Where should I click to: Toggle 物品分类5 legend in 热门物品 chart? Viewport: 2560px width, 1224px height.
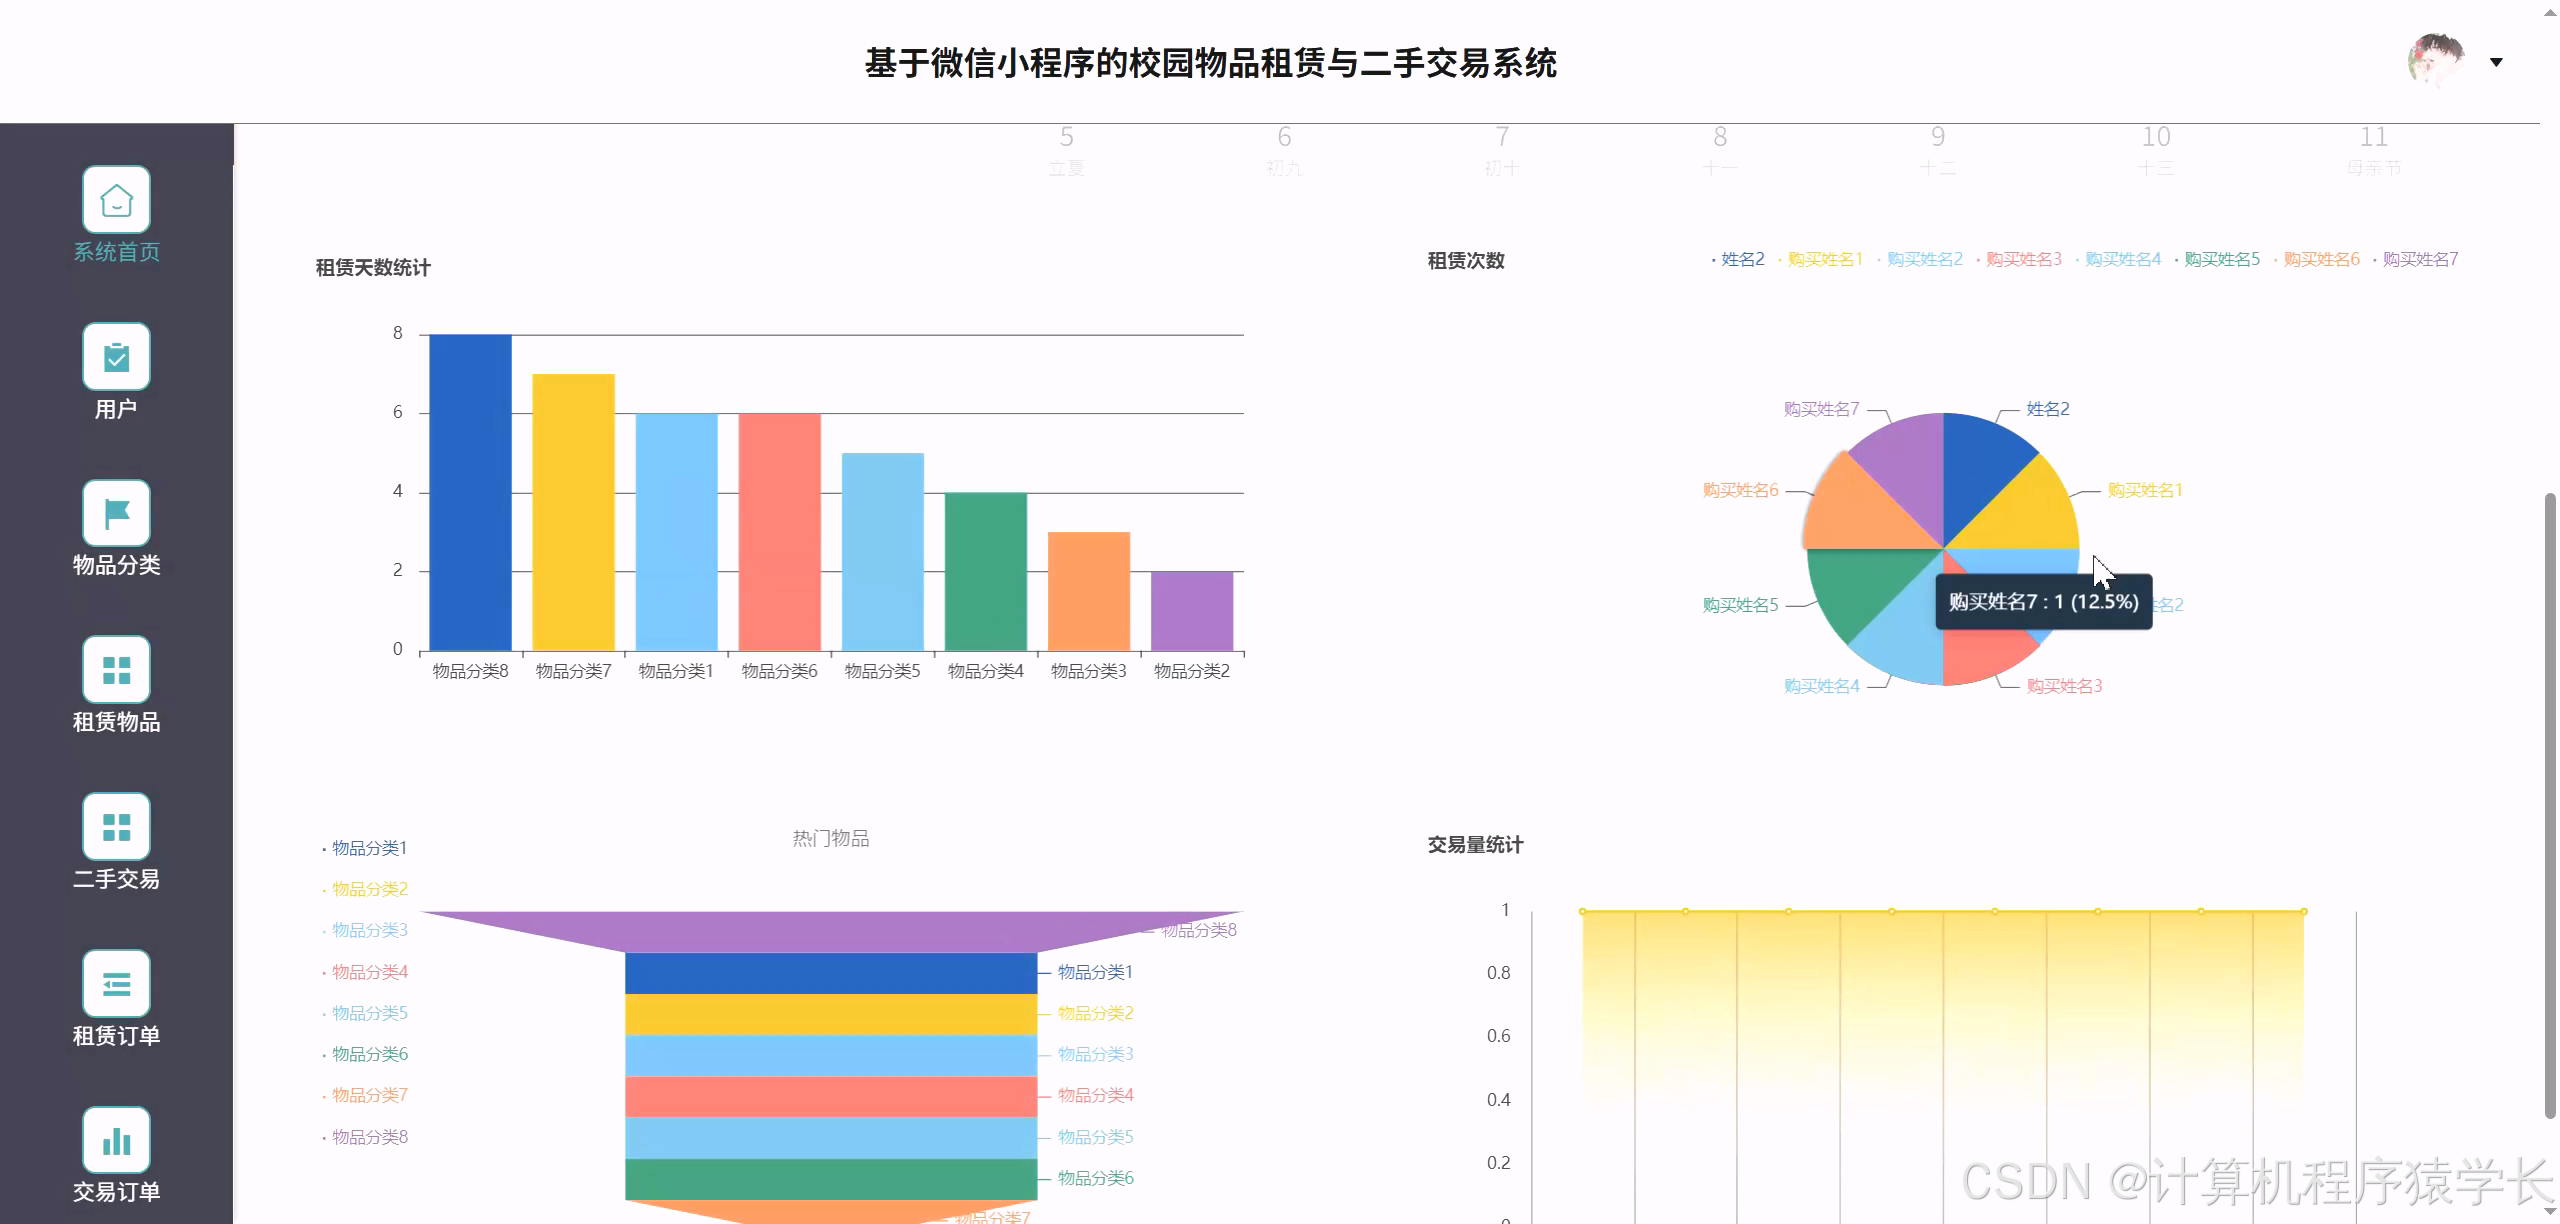(x=367, y=1012)
